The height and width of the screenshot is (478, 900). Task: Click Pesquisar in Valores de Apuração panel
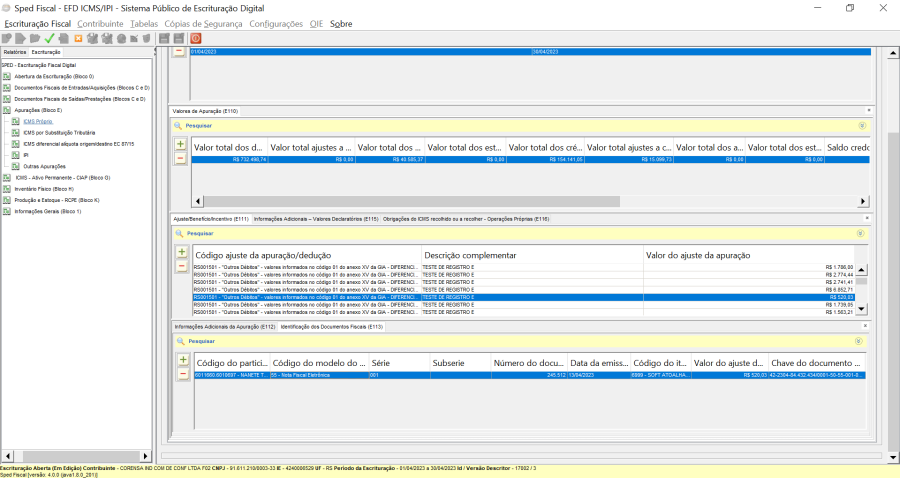(199, 126)
